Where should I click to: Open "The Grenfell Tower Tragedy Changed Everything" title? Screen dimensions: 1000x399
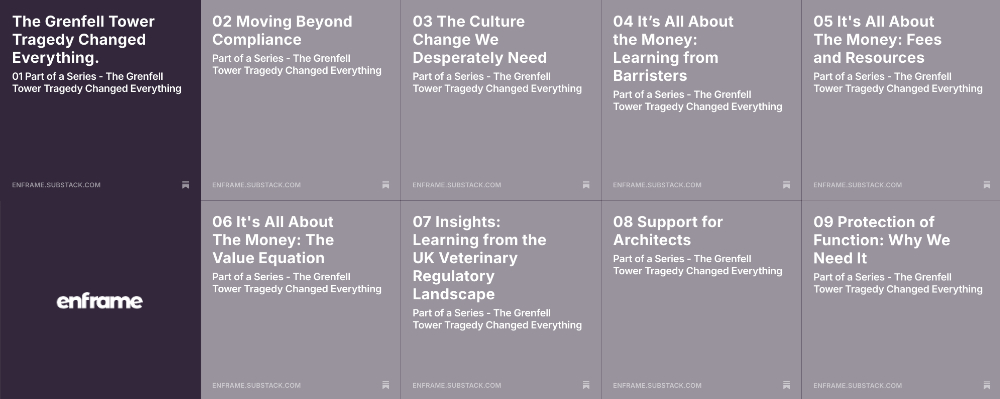click(84, 40)
